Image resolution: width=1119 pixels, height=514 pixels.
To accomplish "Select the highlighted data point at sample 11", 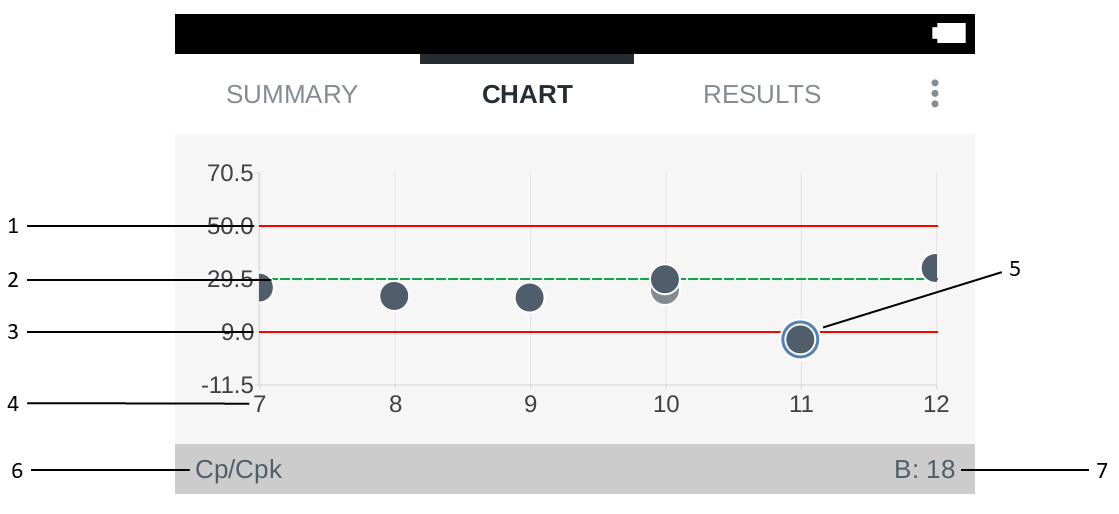I will pyautogui.click(x=800, y=339).
